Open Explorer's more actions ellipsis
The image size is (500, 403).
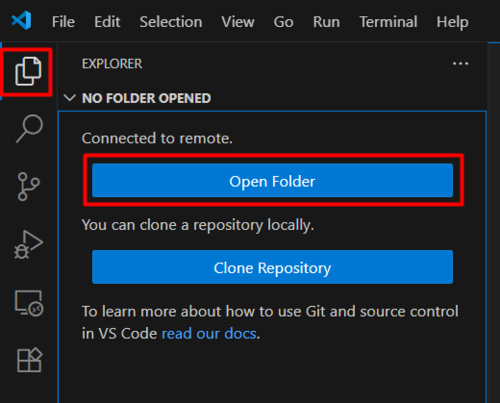click(460, 63)
